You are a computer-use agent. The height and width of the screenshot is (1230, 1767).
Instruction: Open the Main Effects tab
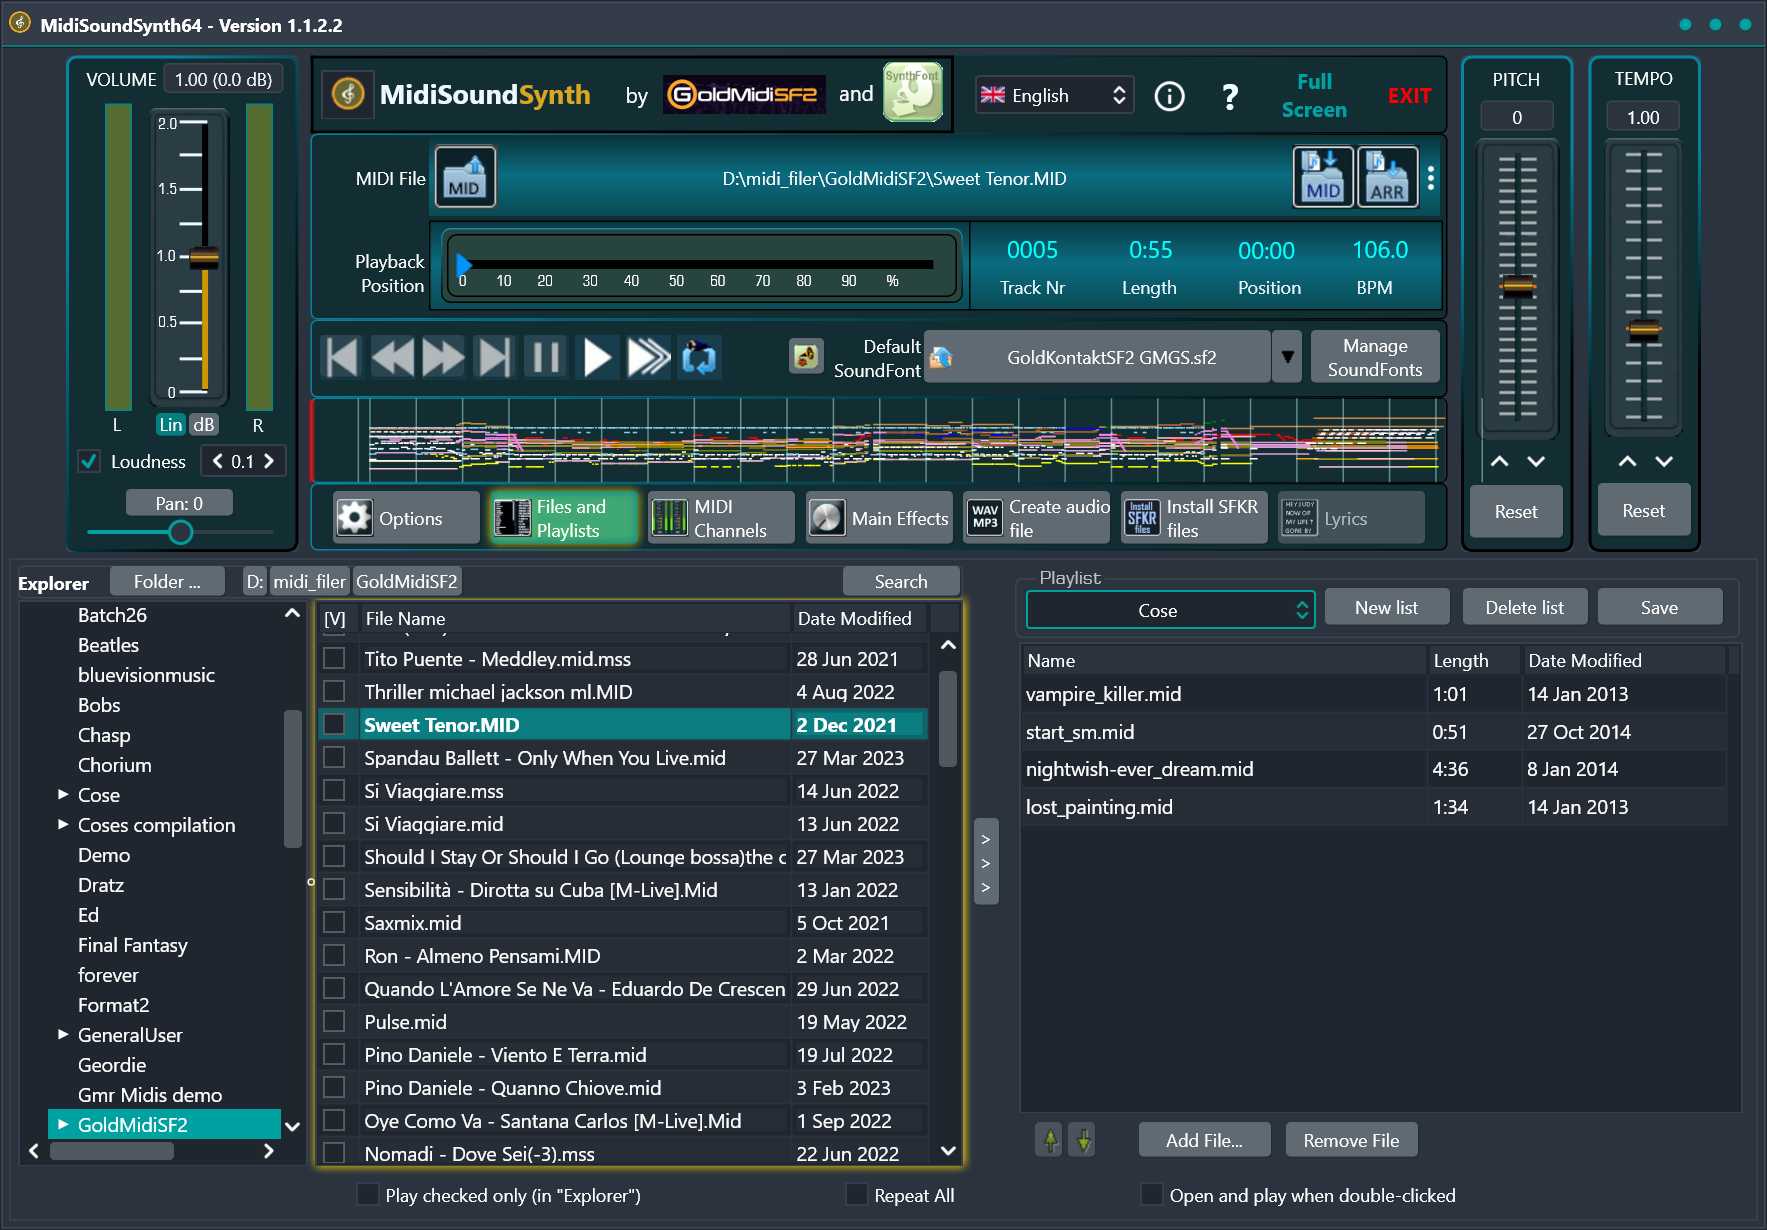(x=879, y=518)
